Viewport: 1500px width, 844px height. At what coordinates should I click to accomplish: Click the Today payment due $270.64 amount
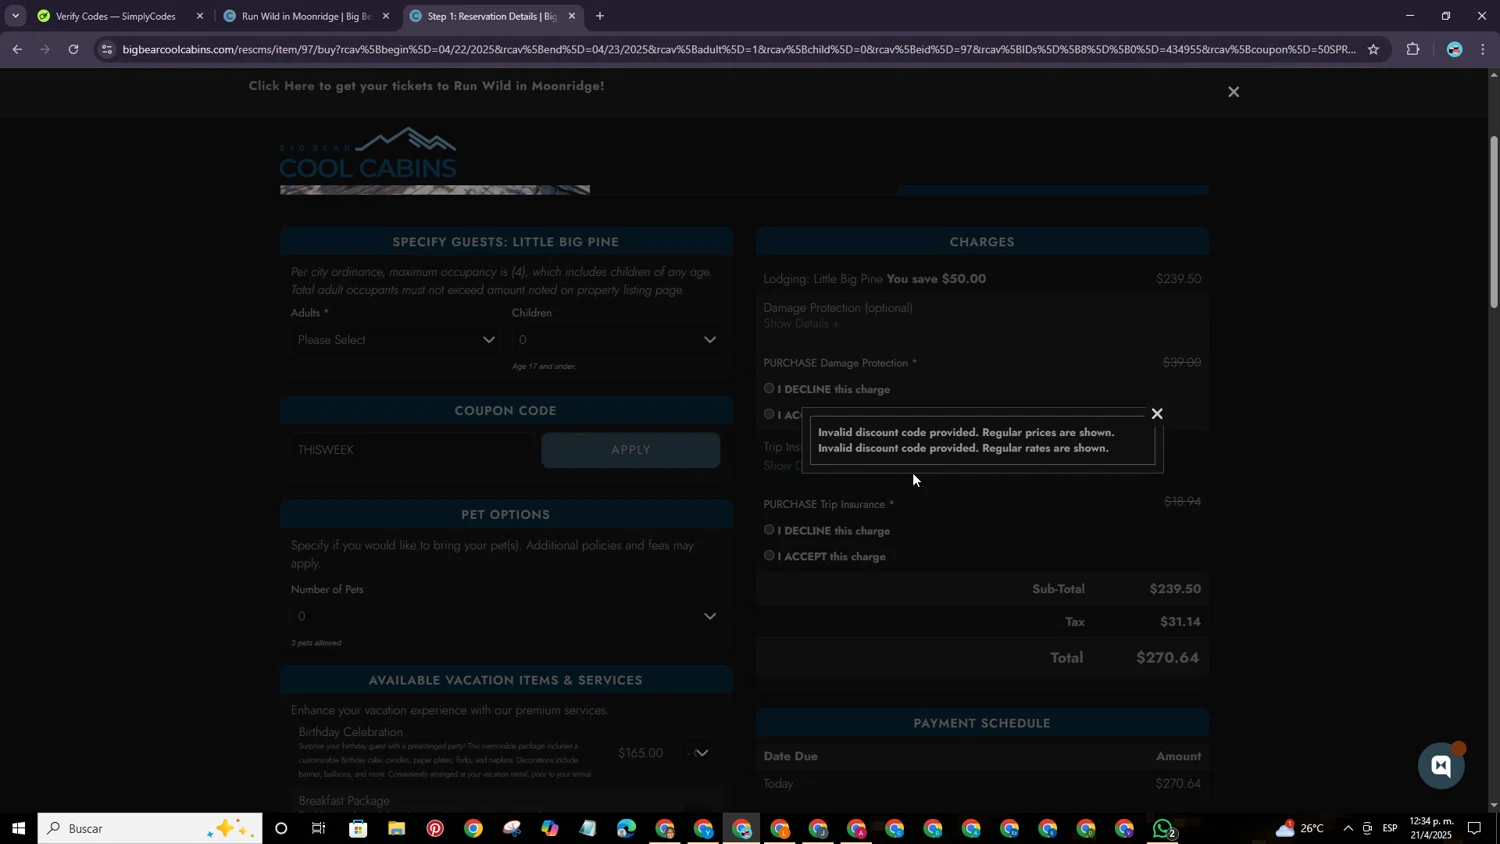[x=1178, y=784]
